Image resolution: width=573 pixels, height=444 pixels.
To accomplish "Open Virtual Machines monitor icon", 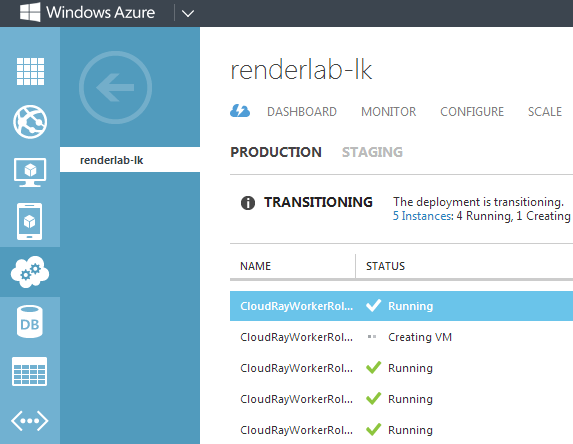I will (30, 172).
